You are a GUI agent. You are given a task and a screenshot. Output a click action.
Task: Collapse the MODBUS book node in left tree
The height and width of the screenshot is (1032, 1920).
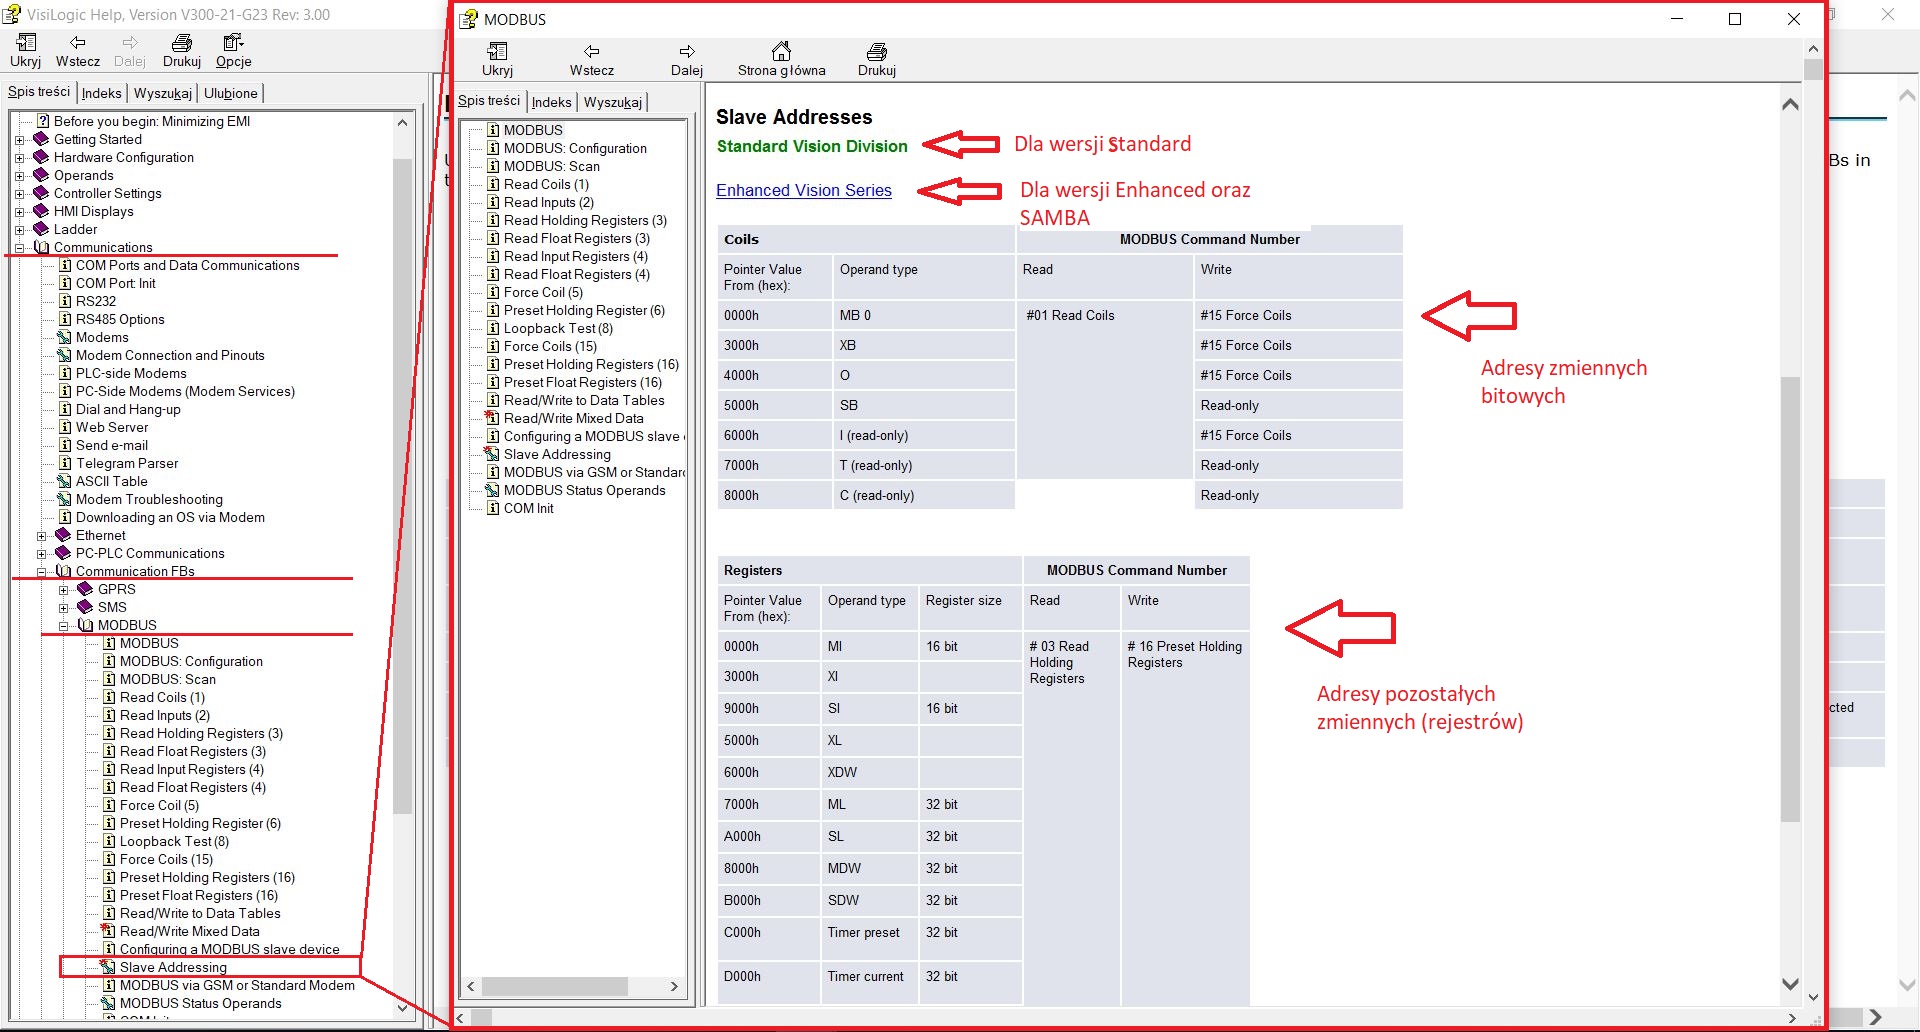click(x=63, y=625)
